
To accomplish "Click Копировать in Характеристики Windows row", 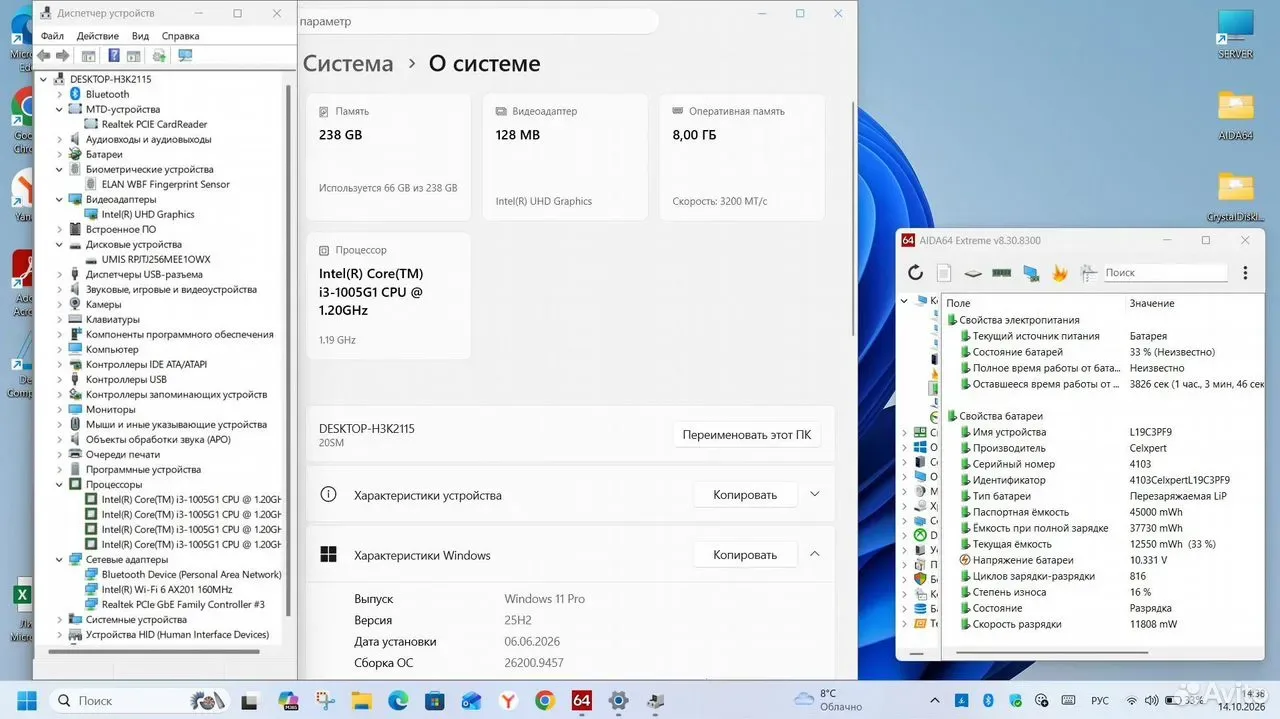I will tap(745, 555).
